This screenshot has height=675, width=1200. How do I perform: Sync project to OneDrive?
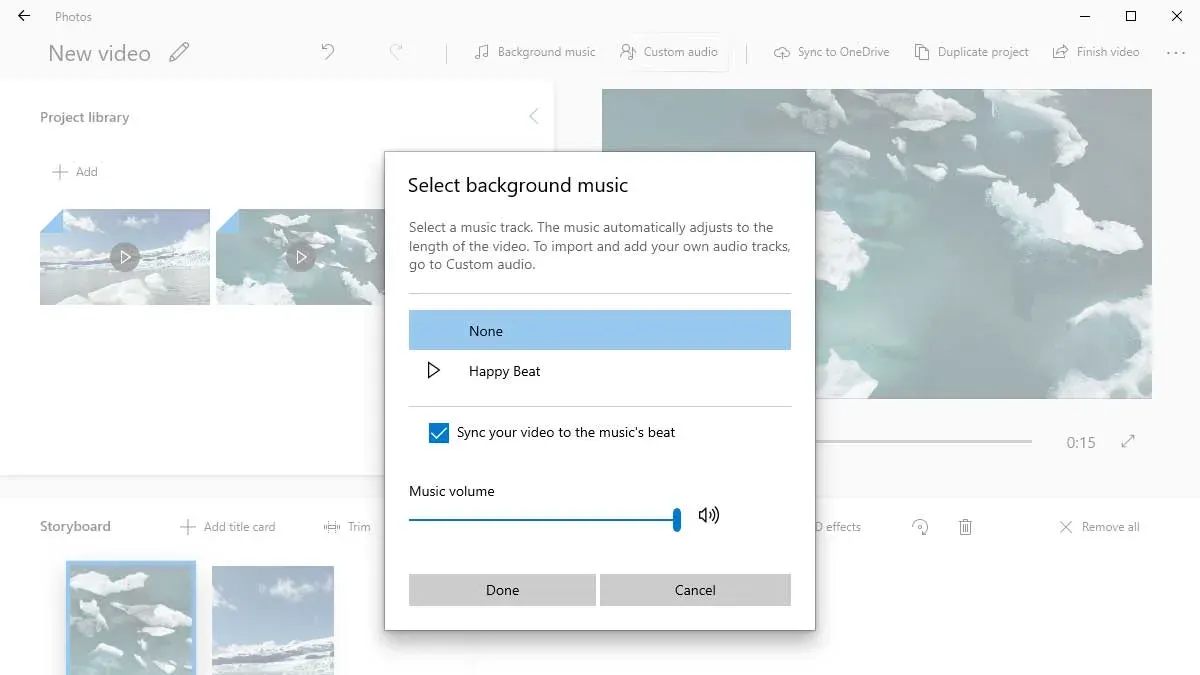point(831,52)
